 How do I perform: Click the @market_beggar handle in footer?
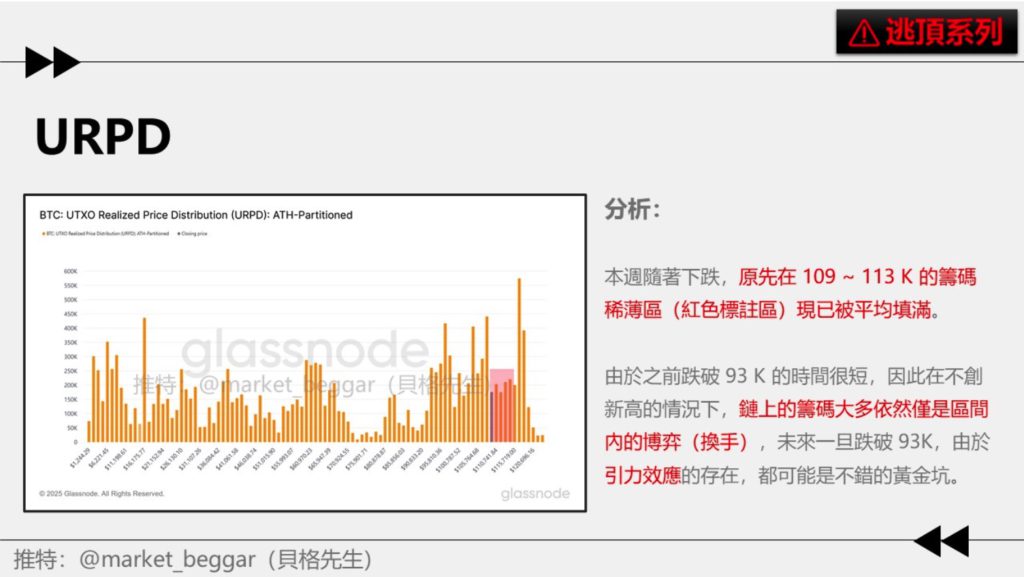coord(171,559)
